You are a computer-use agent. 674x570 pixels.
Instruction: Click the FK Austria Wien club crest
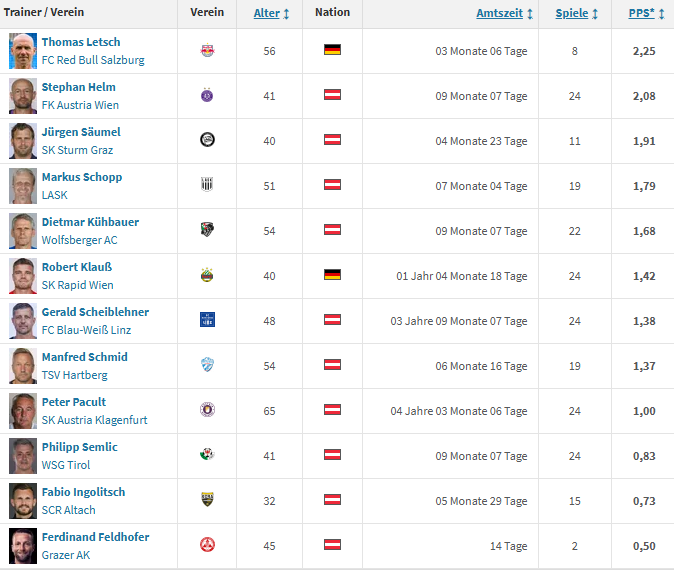(x=207, y=95)
